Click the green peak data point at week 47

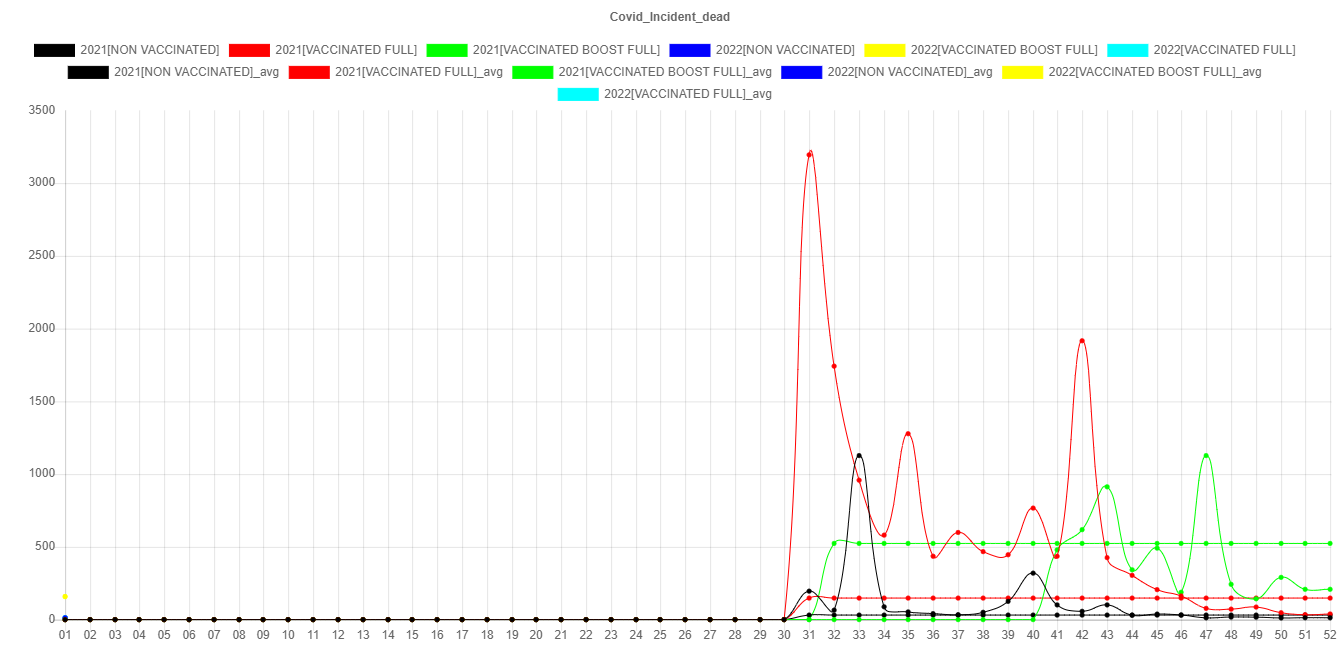click(x=1206, y=456)
